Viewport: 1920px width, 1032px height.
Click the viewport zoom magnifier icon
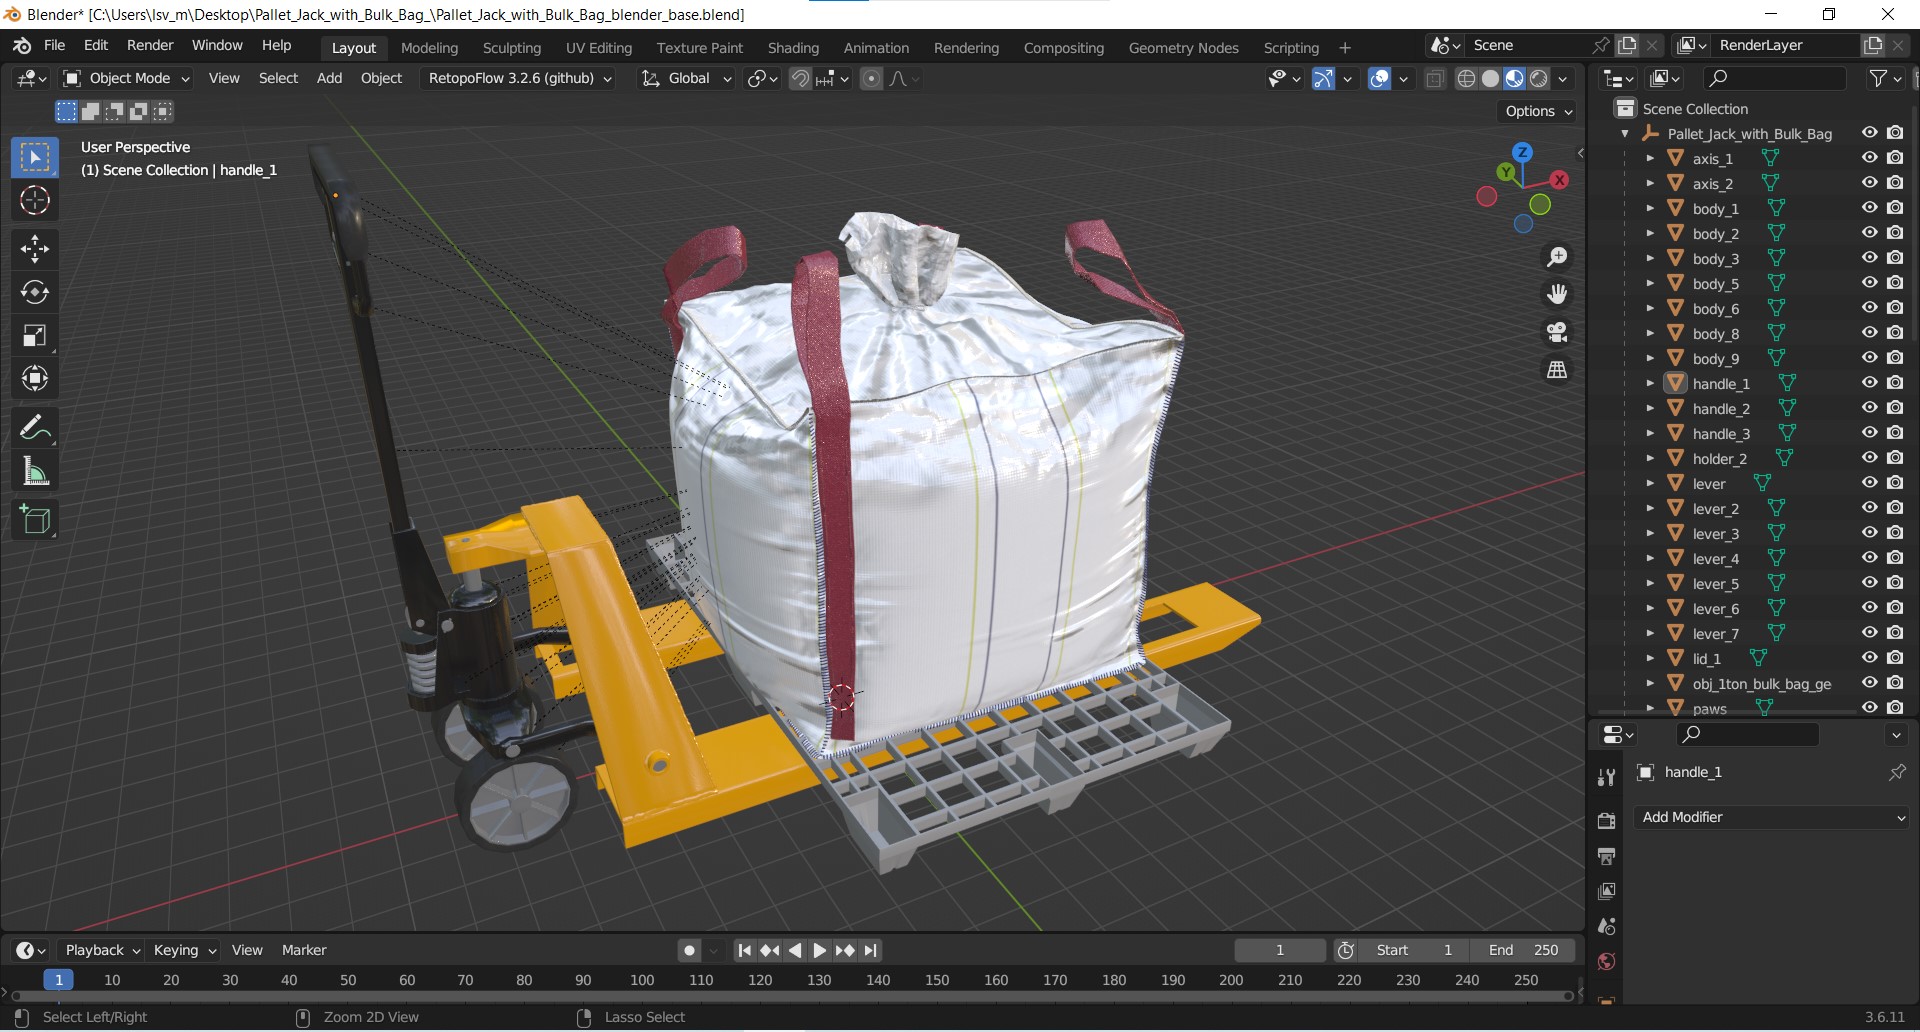tap(1557, 257)
